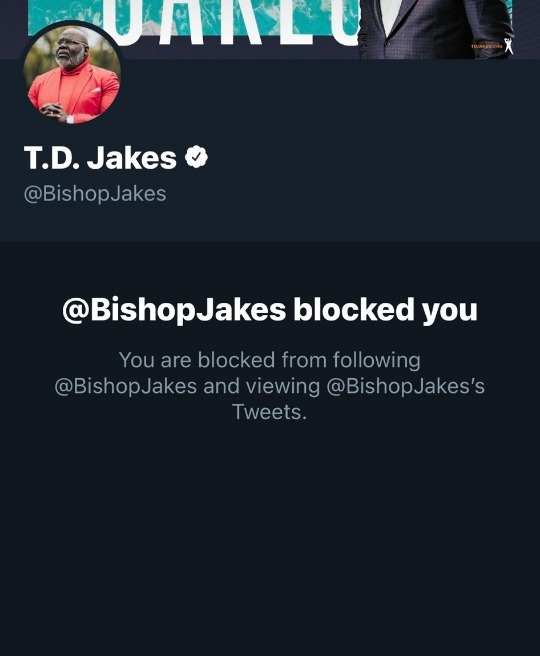Tap the "@BishopJakes's" mention in message

pos(405,386)
